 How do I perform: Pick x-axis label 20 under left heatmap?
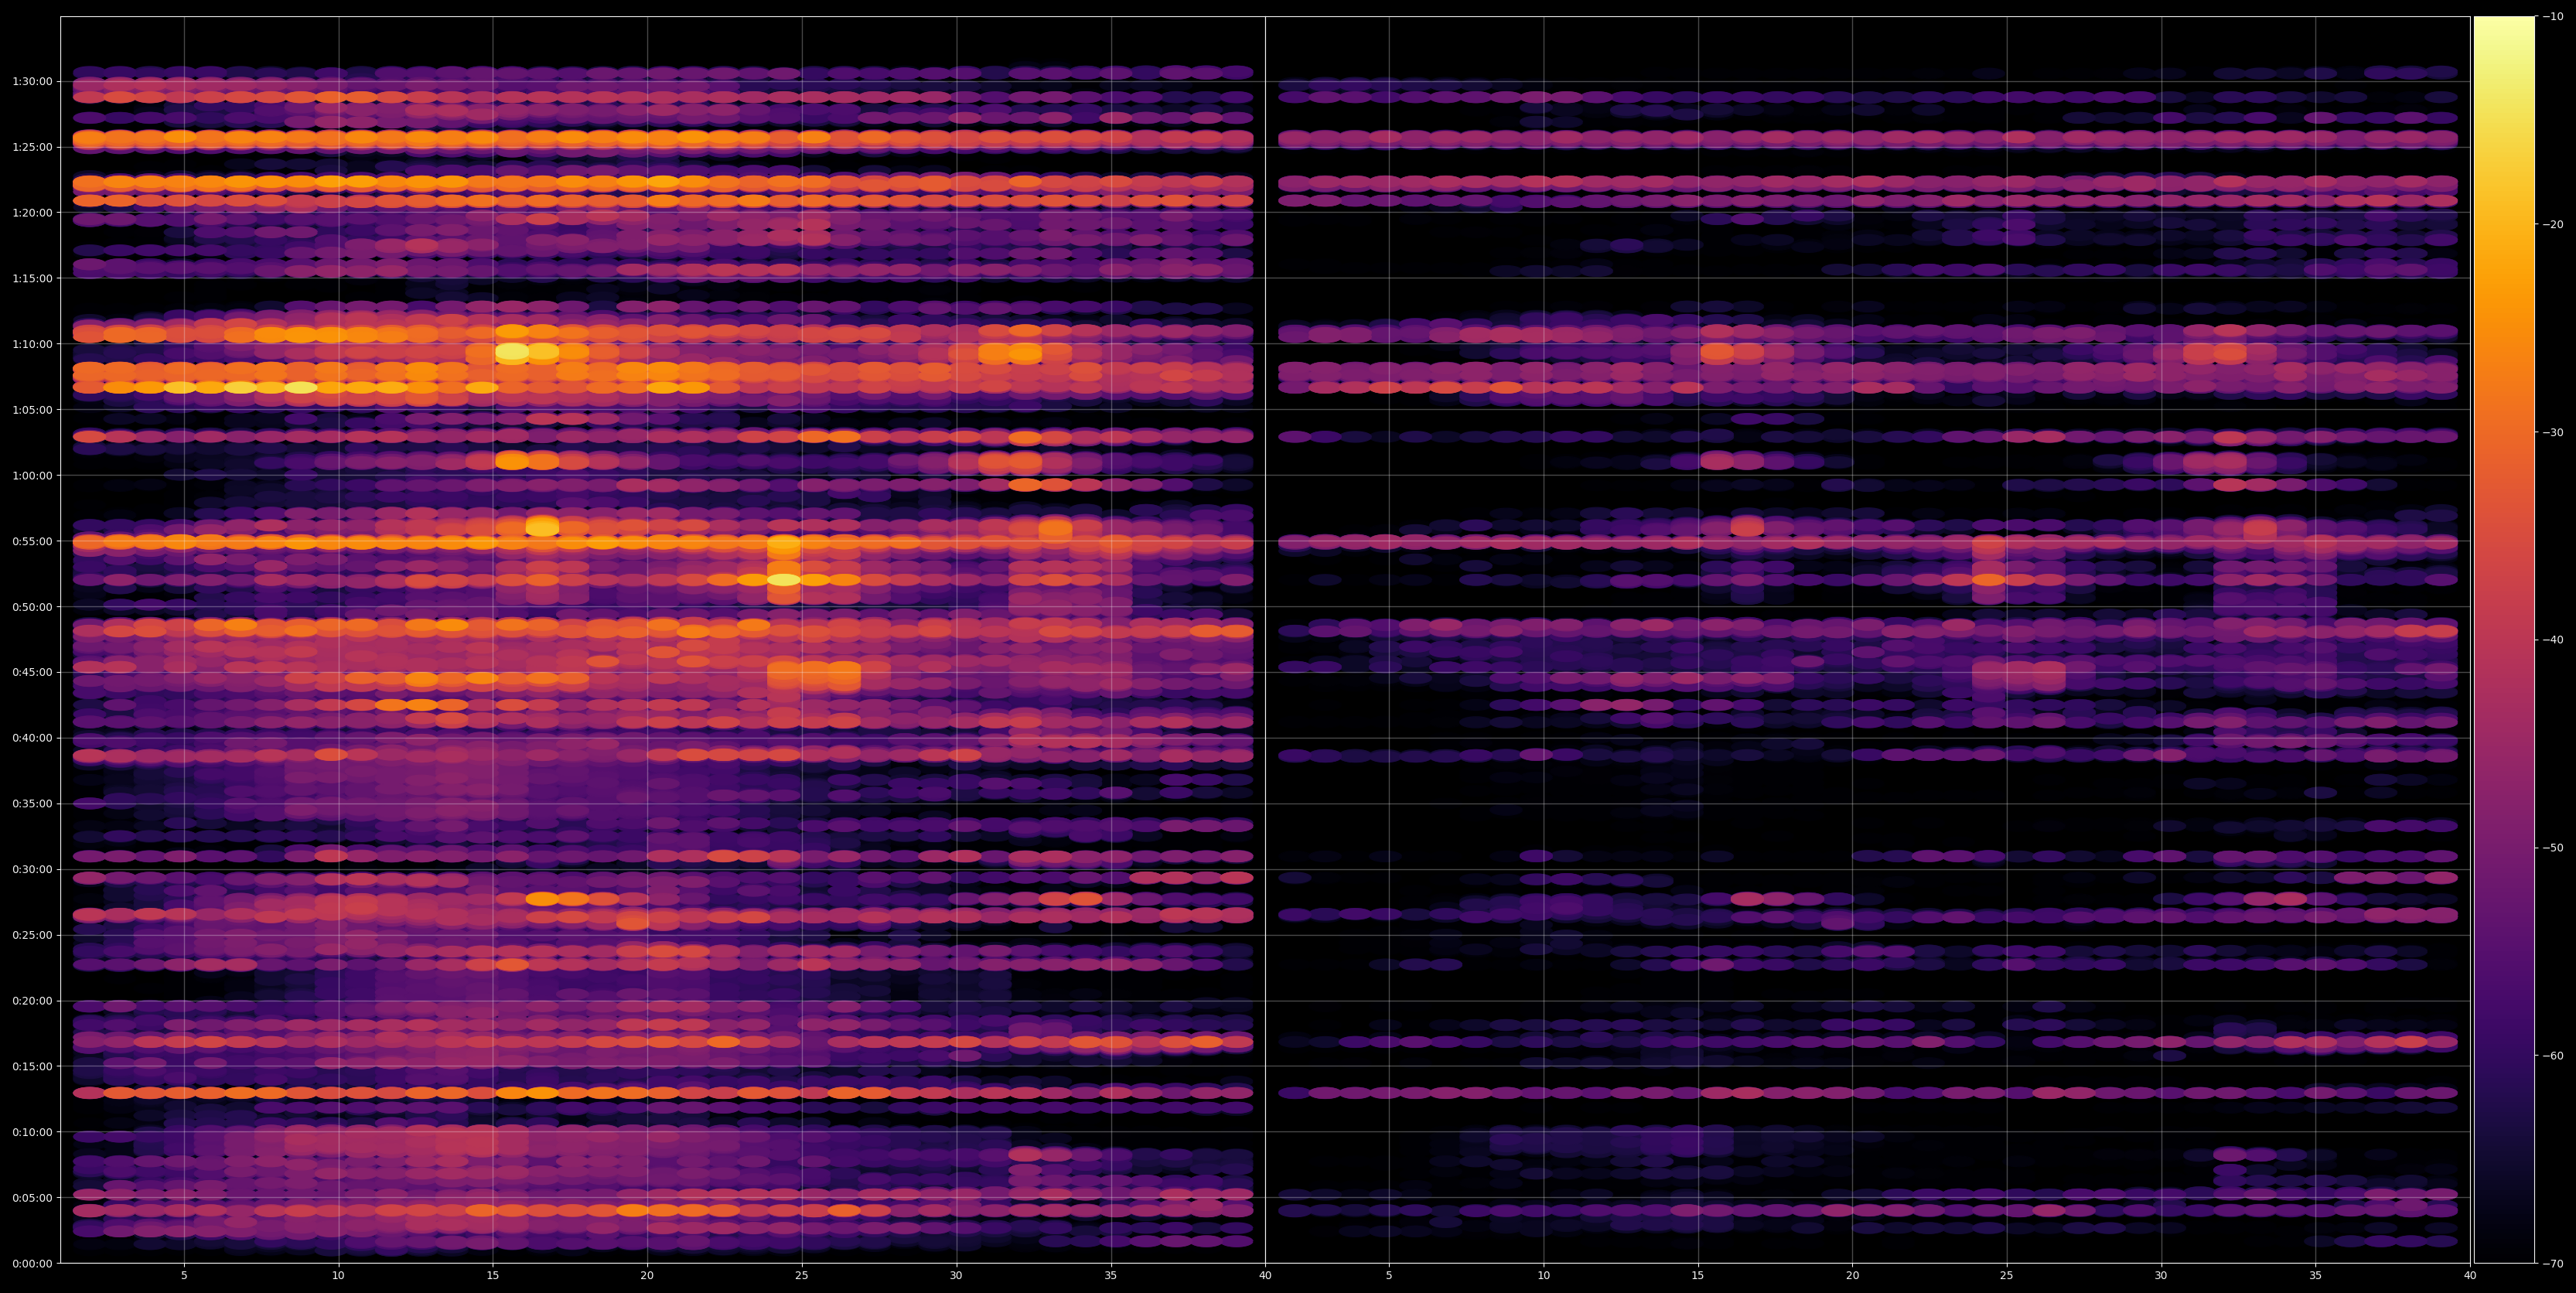[x=647, y=1276]
